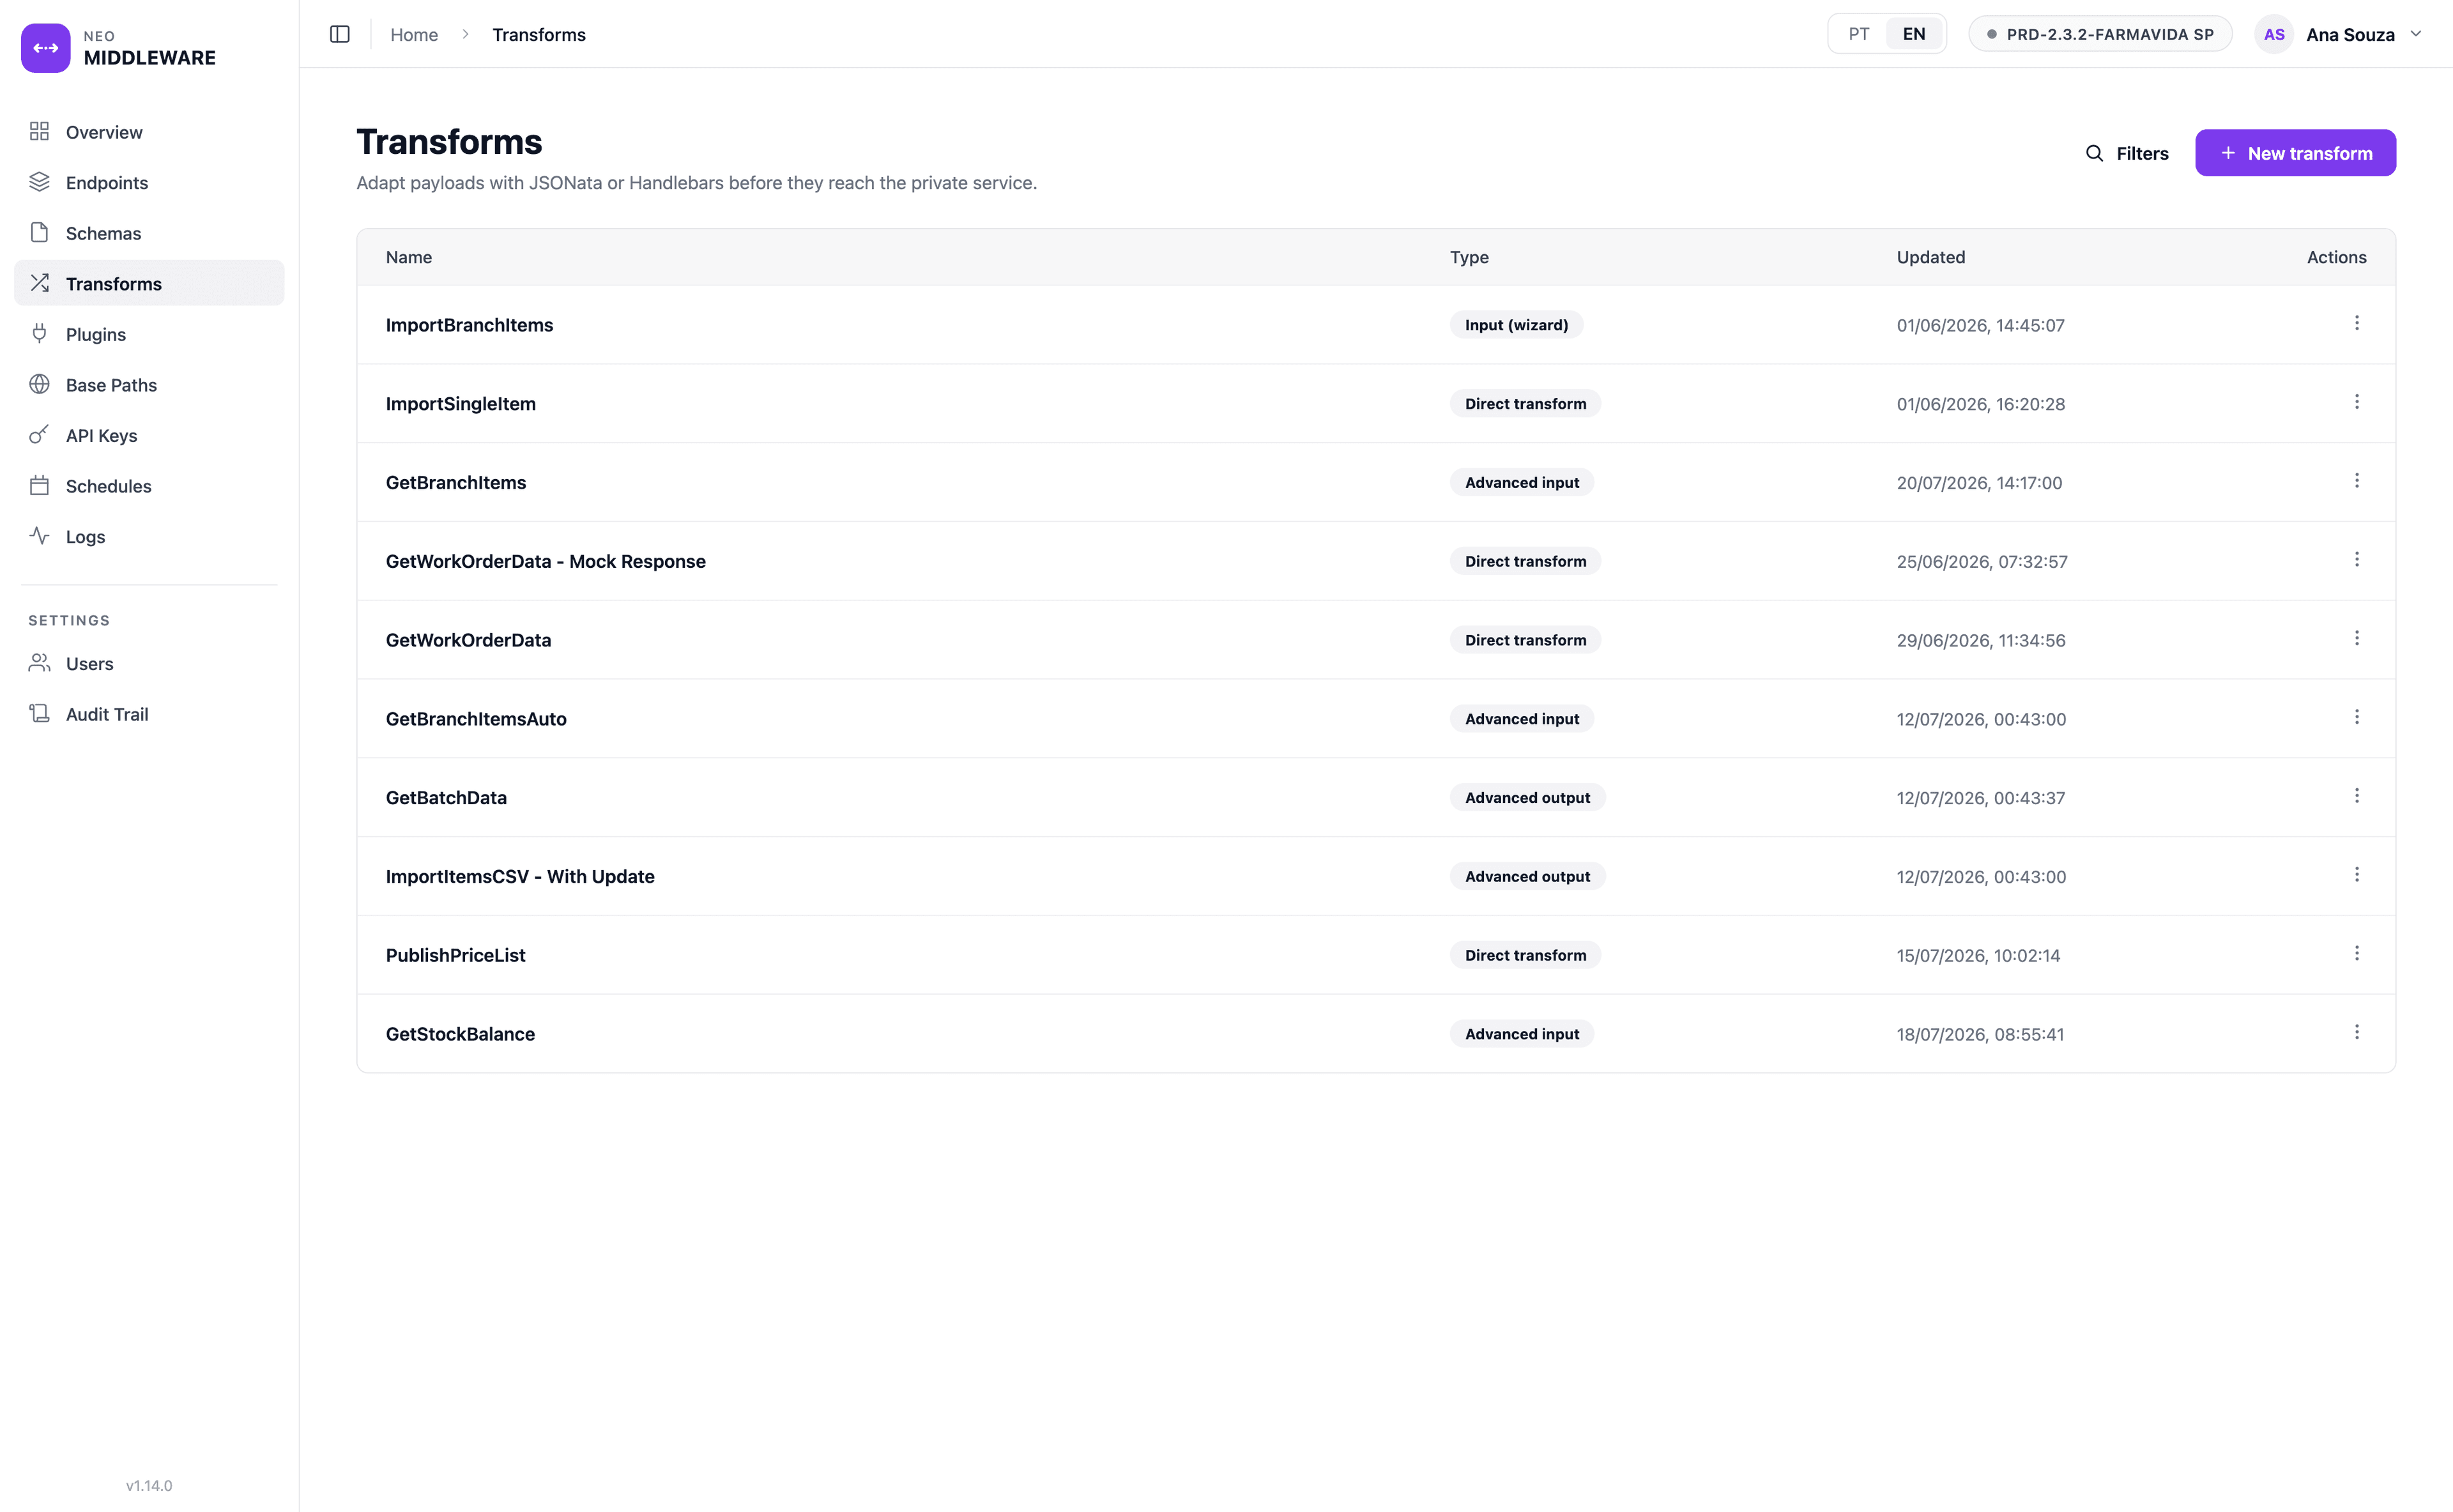Viewport: 2453px width, 1512px height.
Task: Open actions for ImportItemsCSV - With Update
Action: point(2356,875)
